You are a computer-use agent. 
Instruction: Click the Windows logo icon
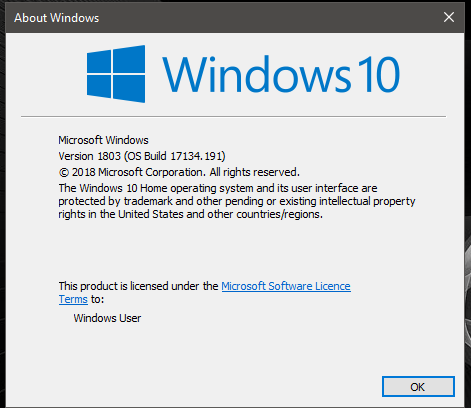point(116,74)
